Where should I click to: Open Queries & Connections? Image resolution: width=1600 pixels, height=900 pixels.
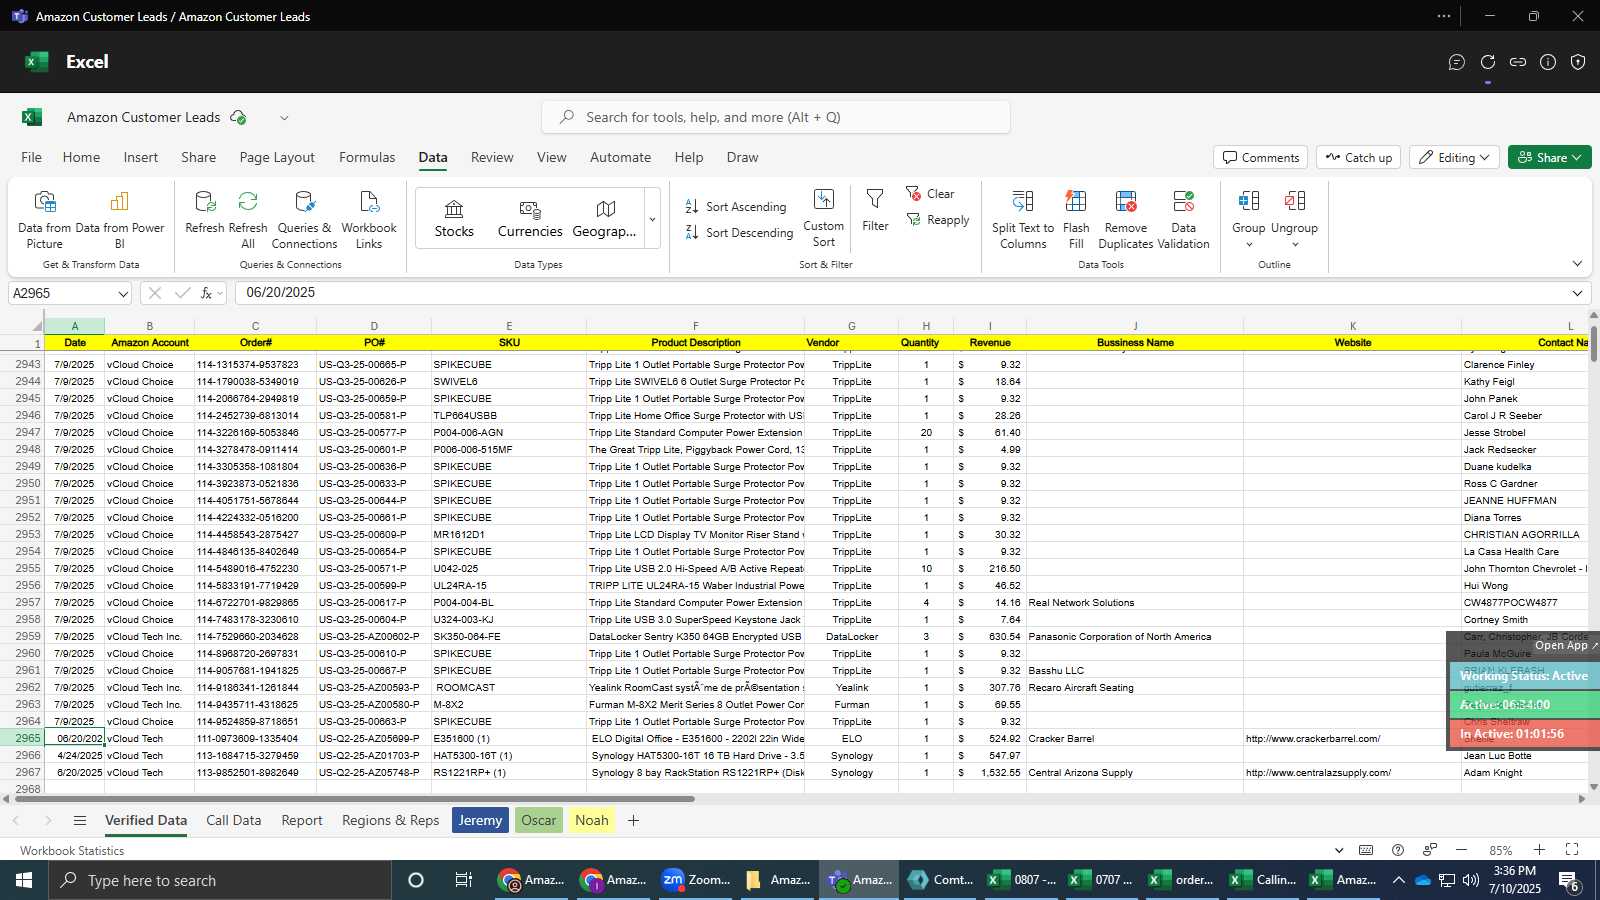304,220
